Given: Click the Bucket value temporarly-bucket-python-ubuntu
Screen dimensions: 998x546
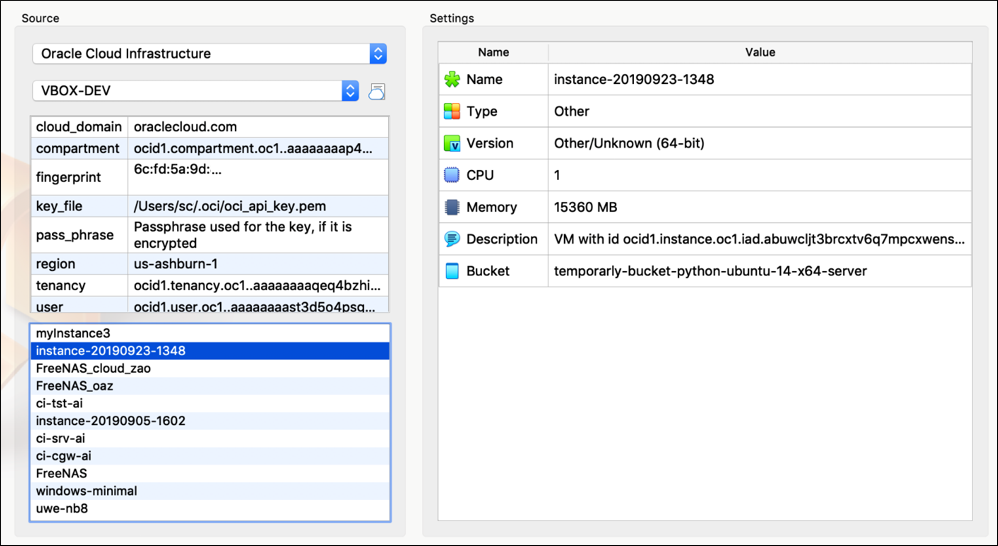Looking at the screenshot, I should pyautogui.click(x=760, y=270).
